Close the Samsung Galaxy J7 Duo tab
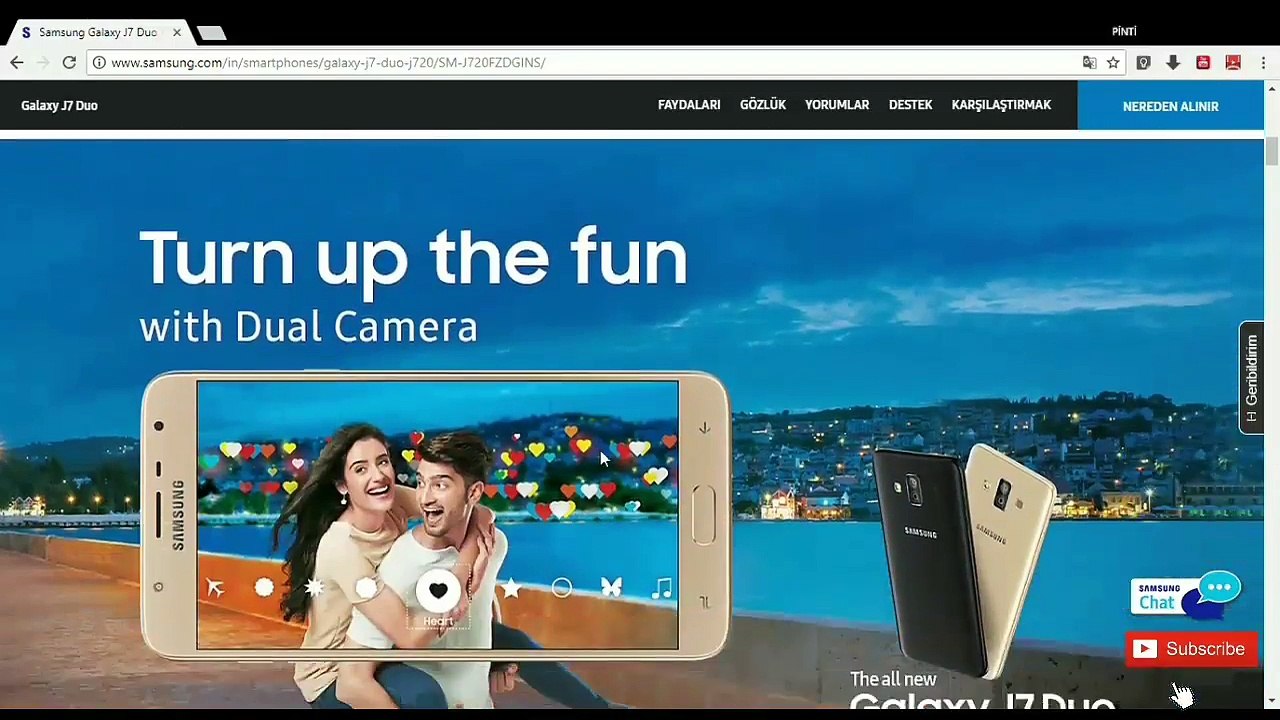1280x720 pixels. 177,32
